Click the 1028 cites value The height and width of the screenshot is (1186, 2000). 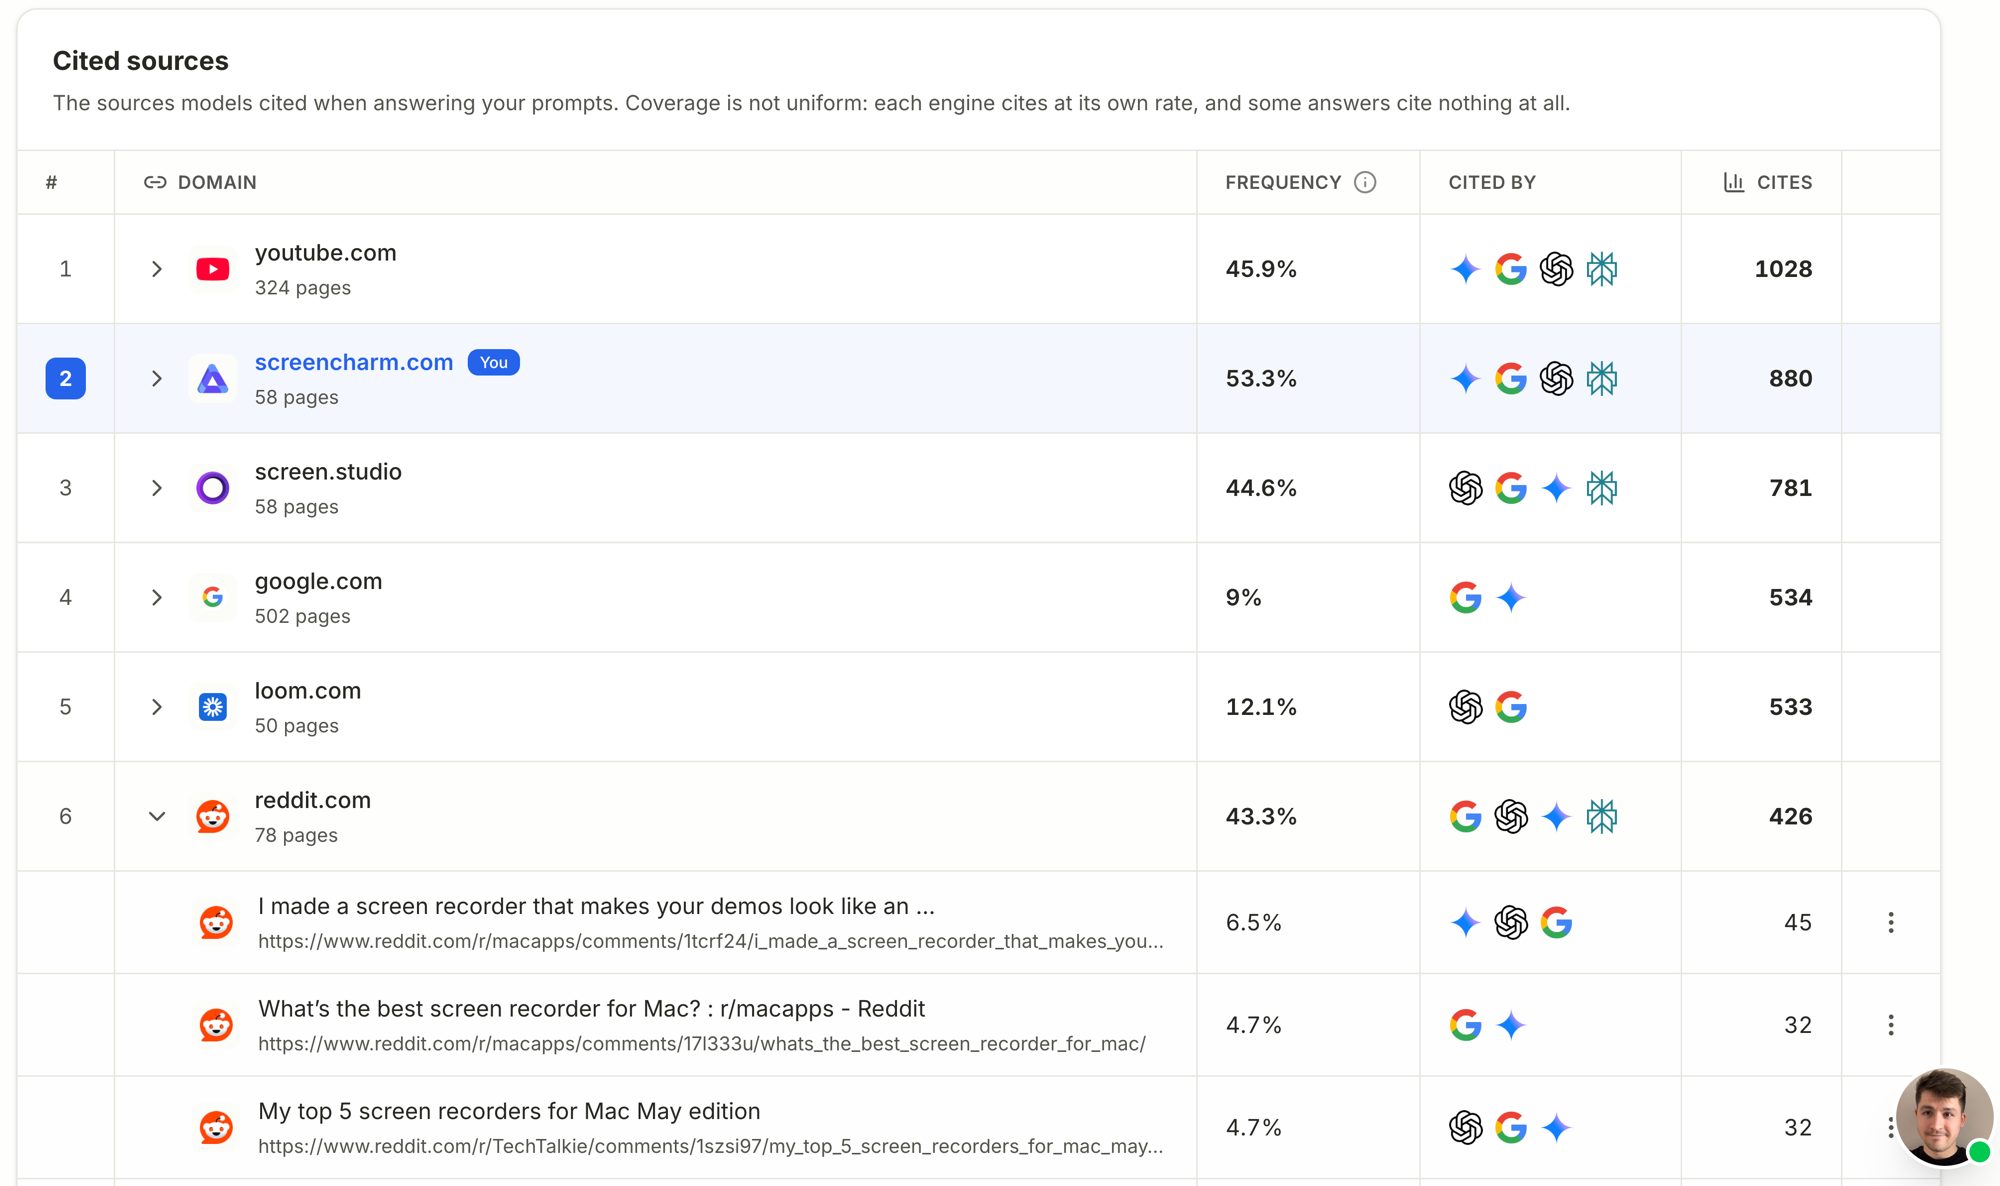coord(1783,269)
